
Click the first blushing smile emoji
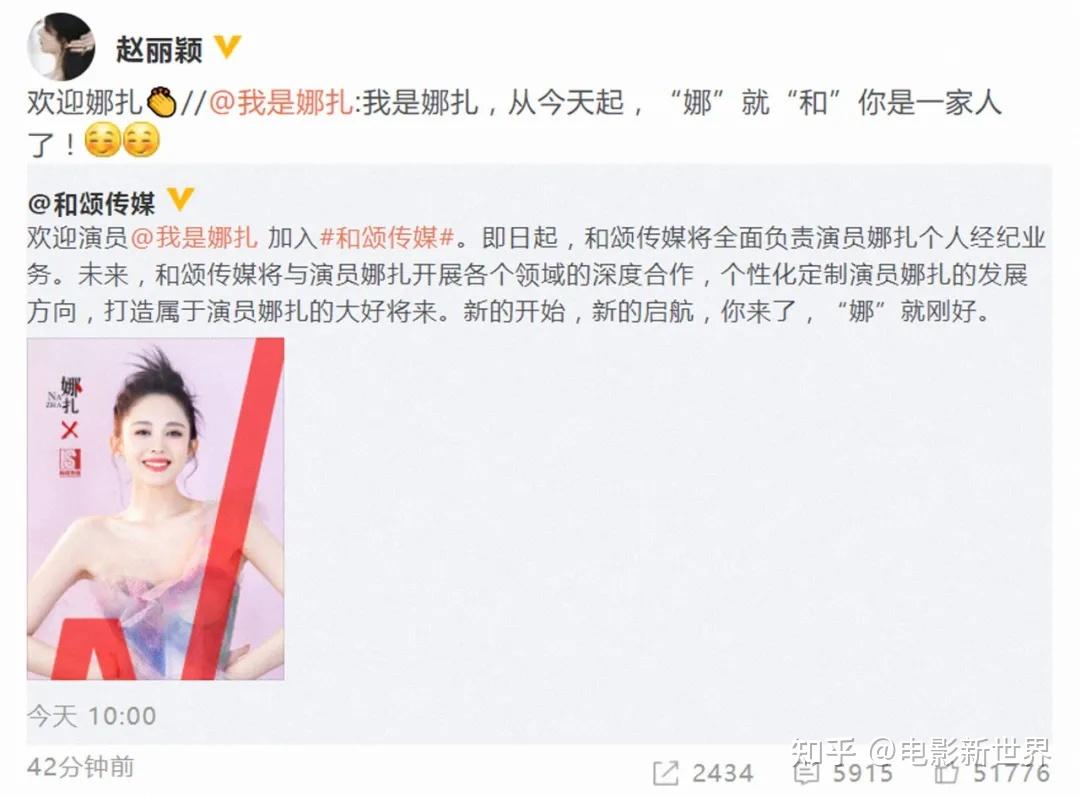coord(103,141)
